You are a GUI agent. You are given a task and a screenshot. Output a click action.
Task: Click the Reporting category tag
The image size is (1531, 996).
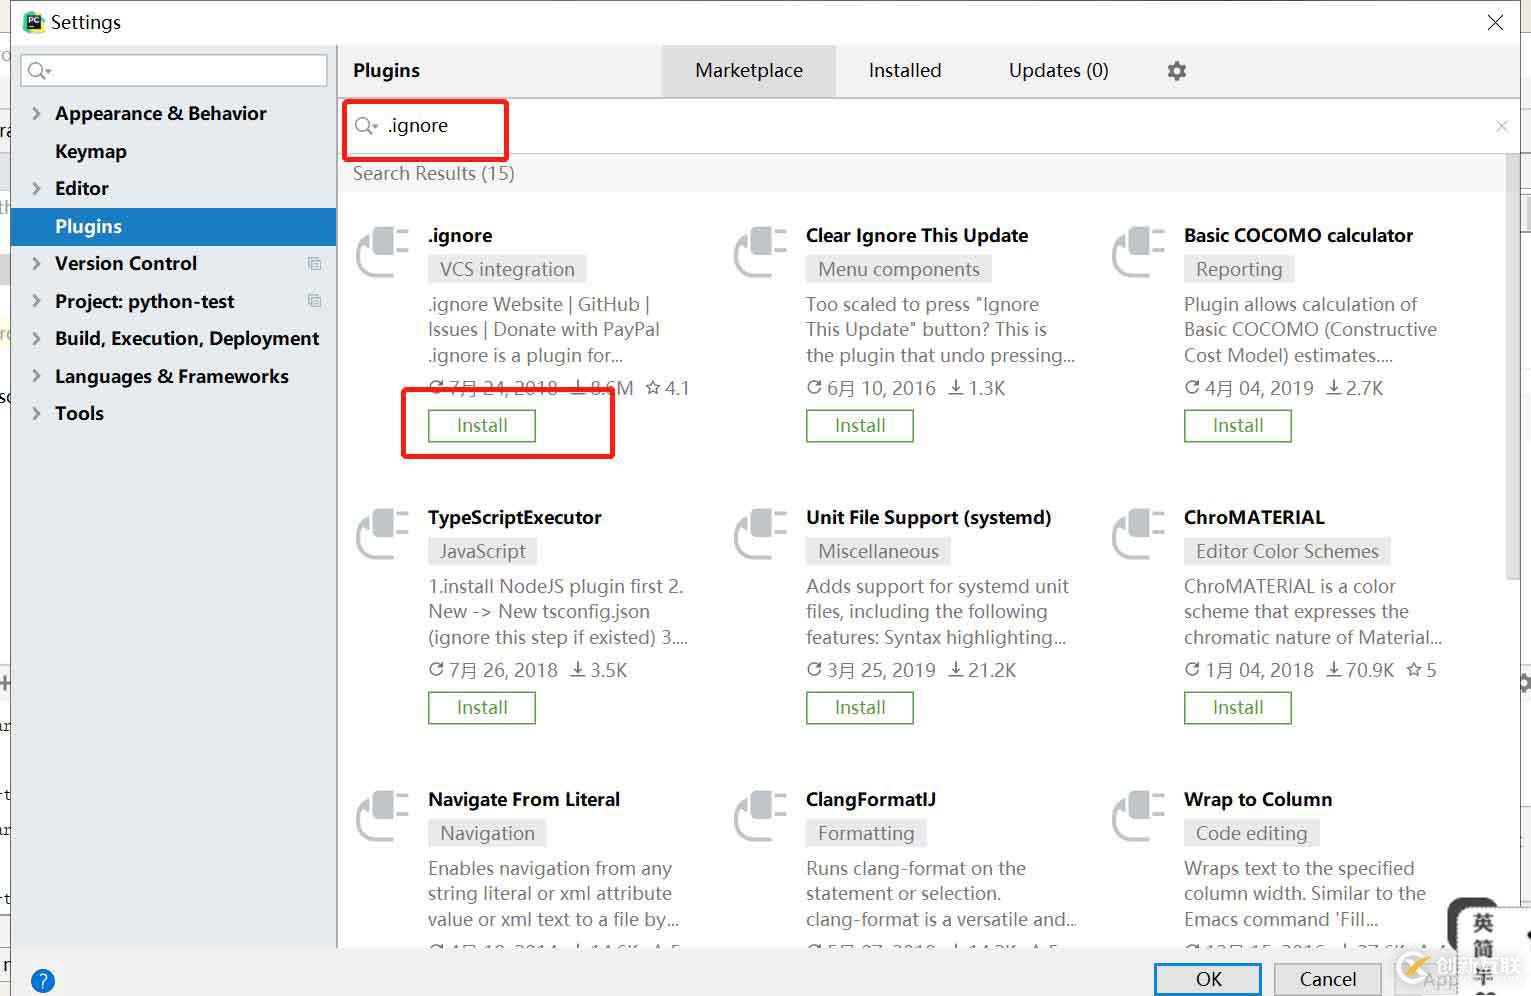pos(1239,269)
